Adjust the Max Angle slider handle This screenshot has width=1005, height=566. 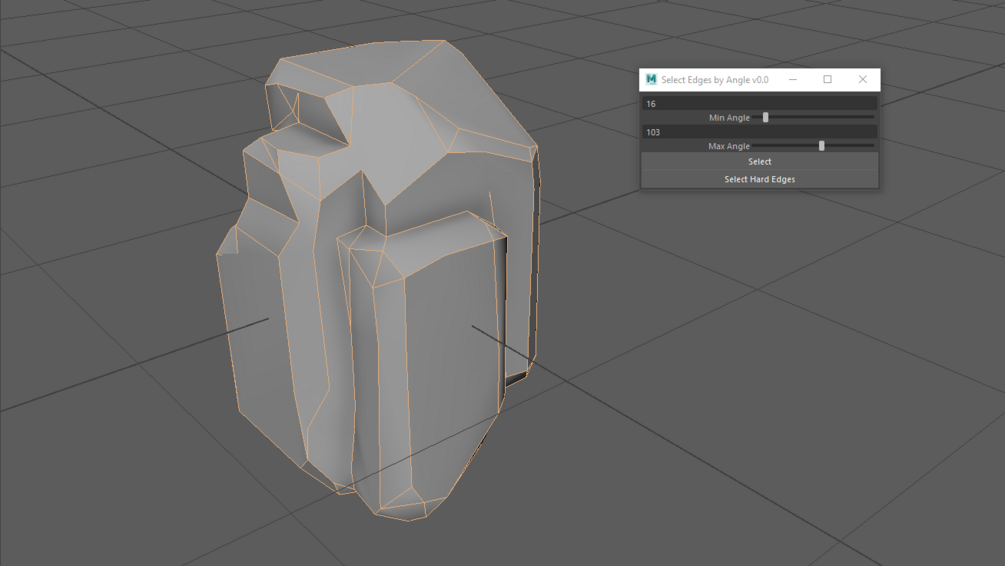click(822, 146)
